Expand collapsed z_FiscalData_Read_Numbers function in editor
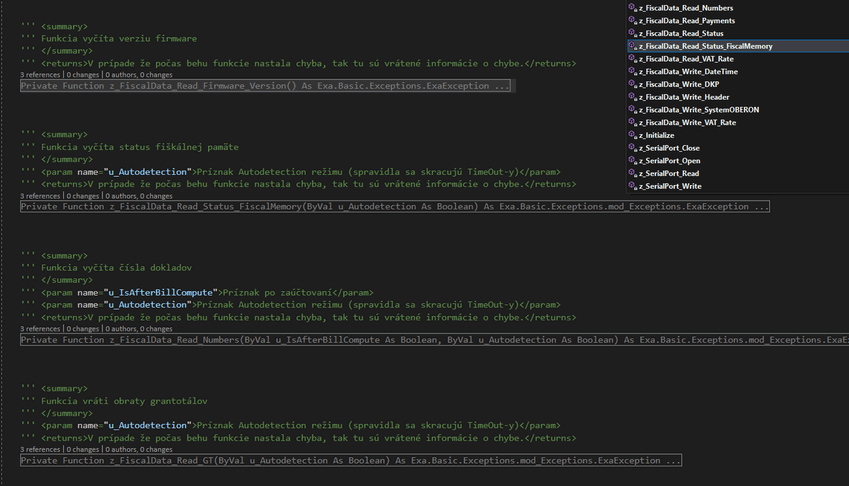 pos(430,340)
